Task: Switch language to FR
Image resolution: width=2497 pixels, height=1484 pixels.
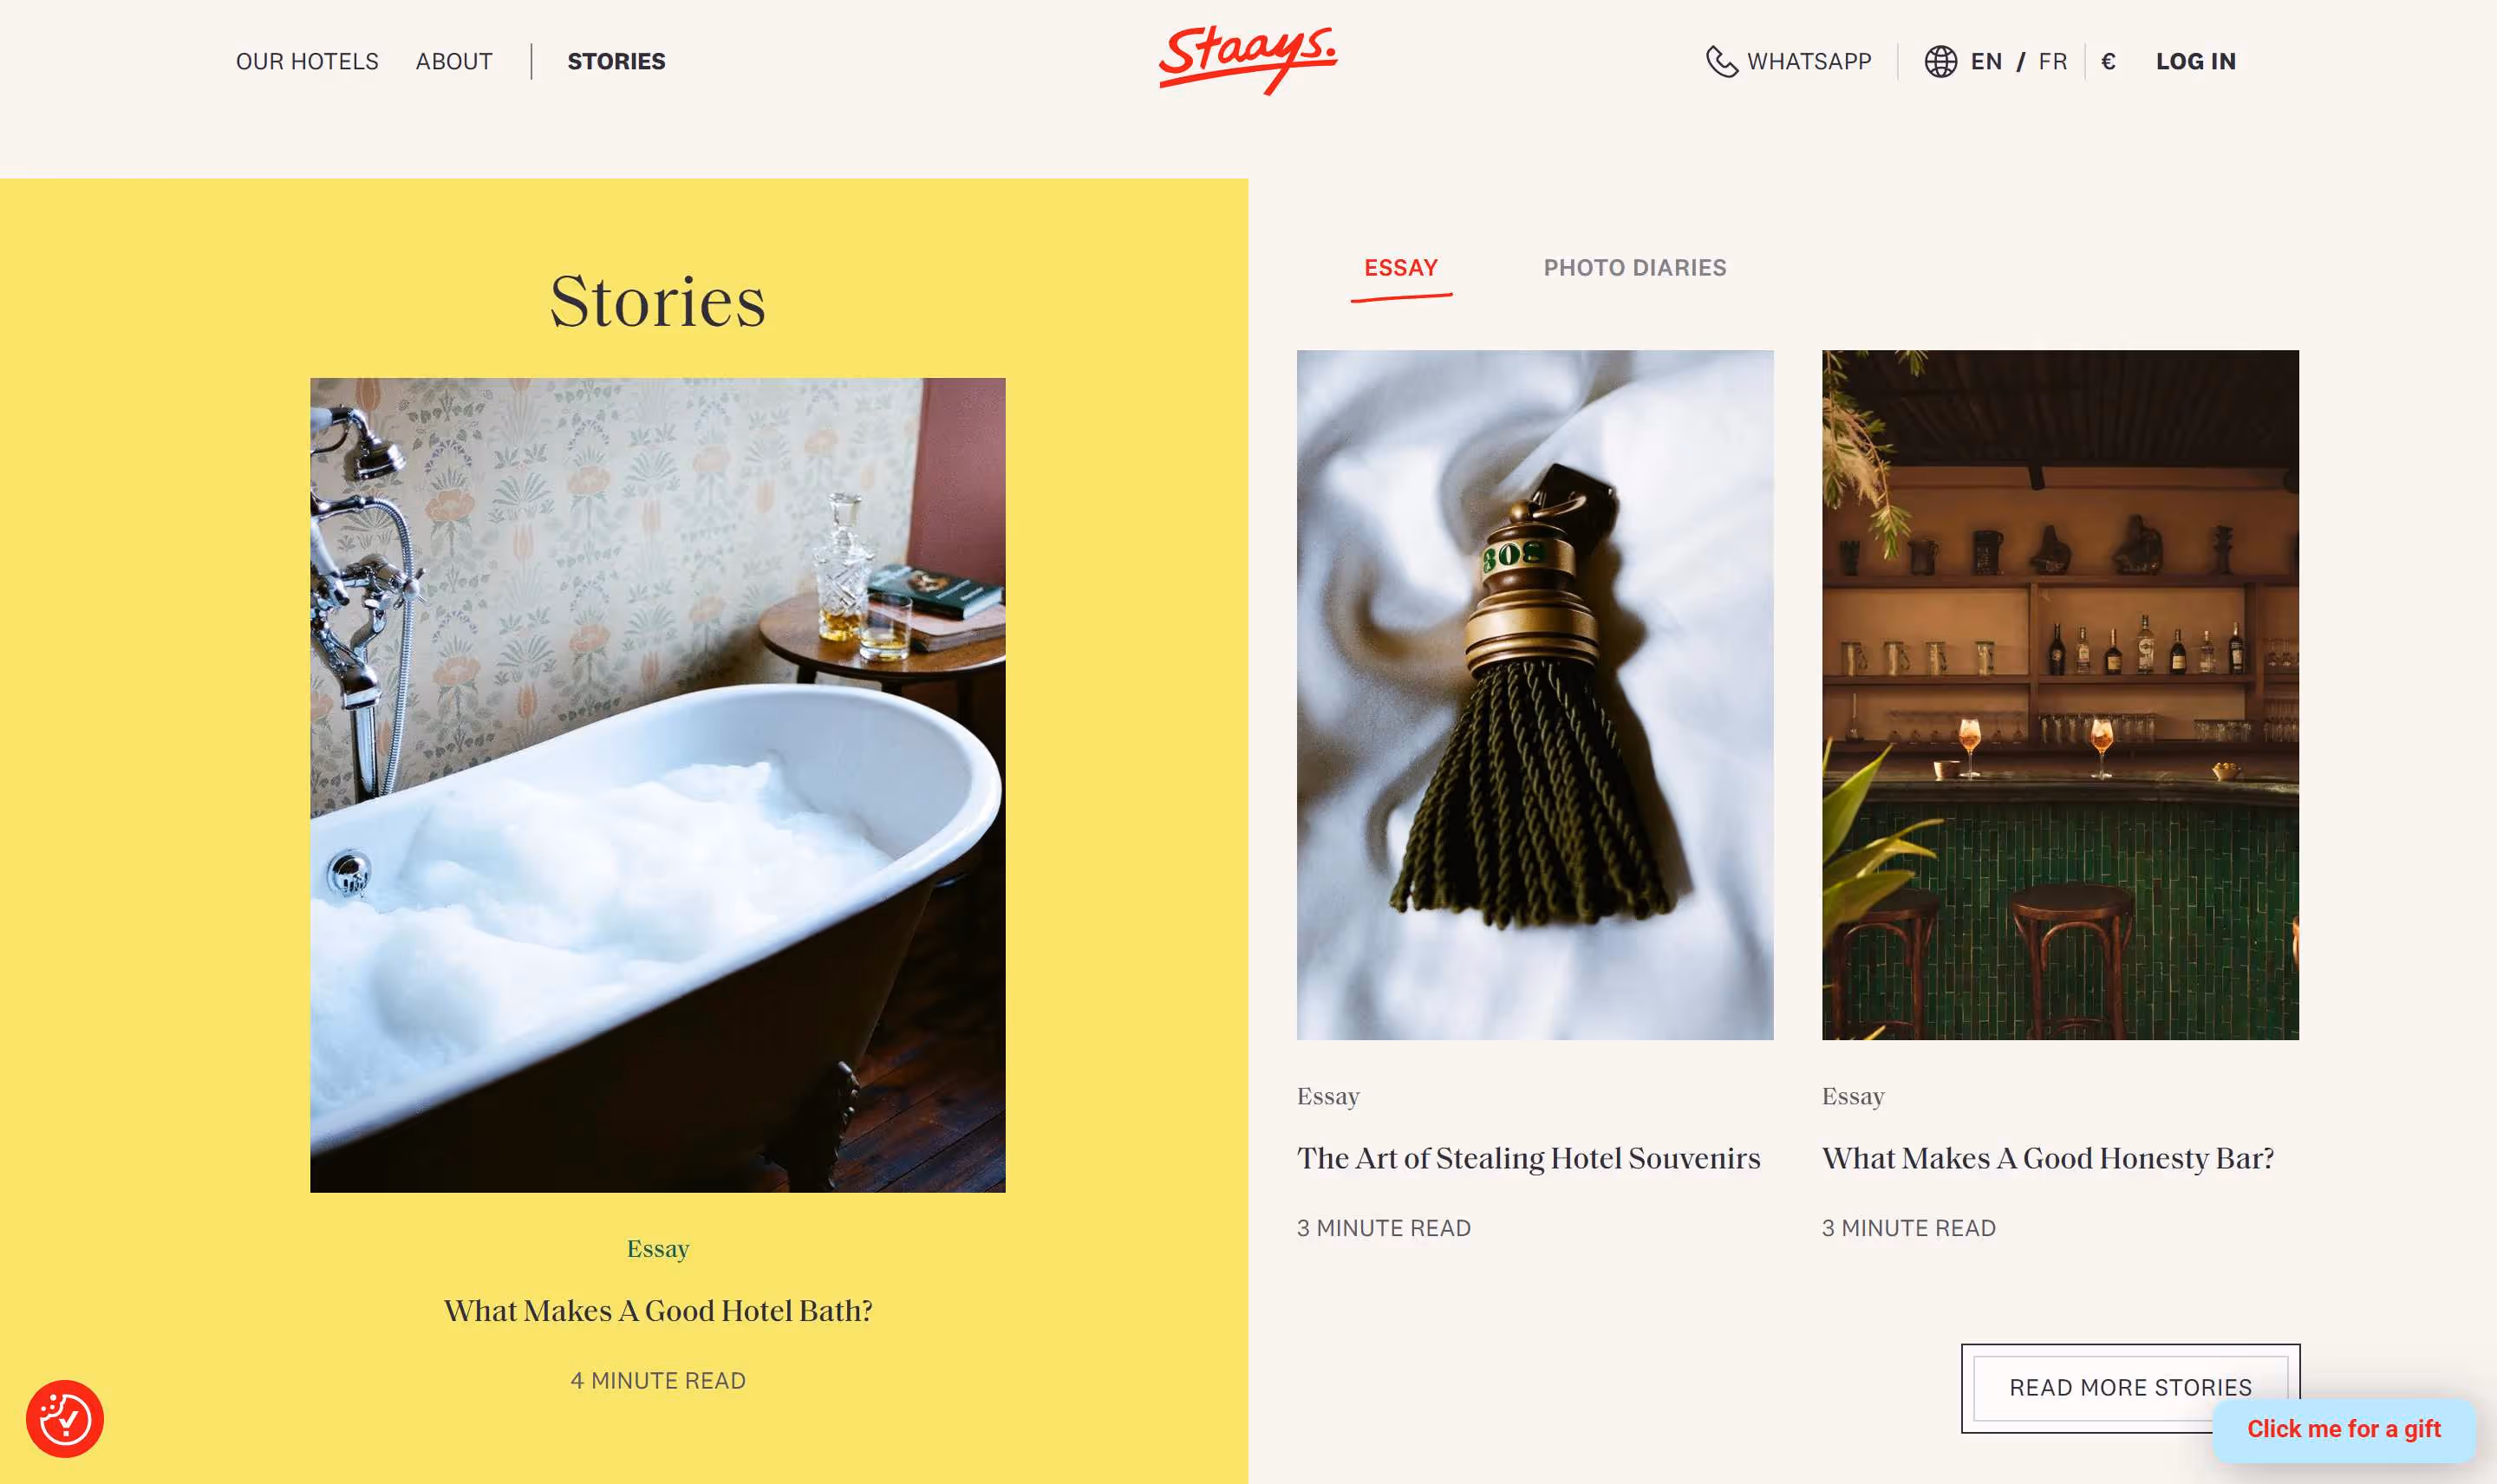Action: click(2052, 62)
